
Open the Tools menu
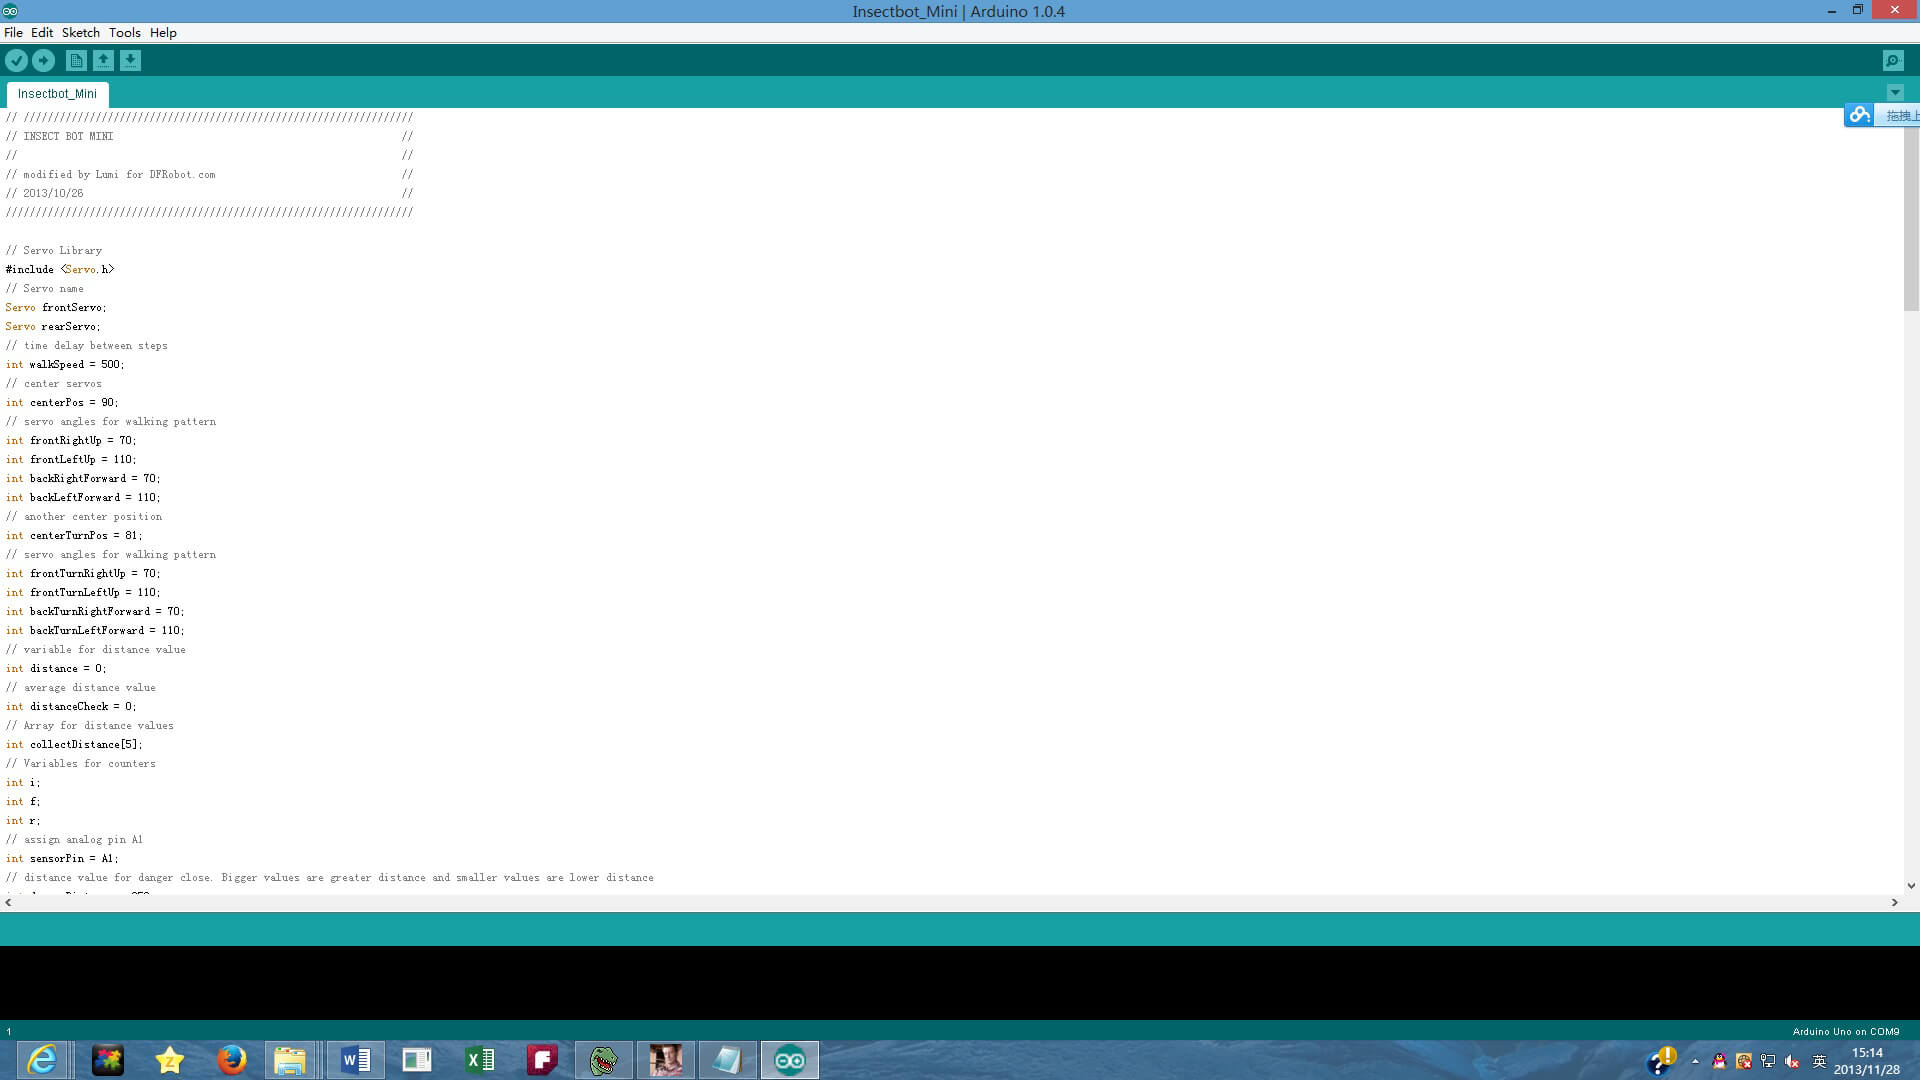coord(125,33)
